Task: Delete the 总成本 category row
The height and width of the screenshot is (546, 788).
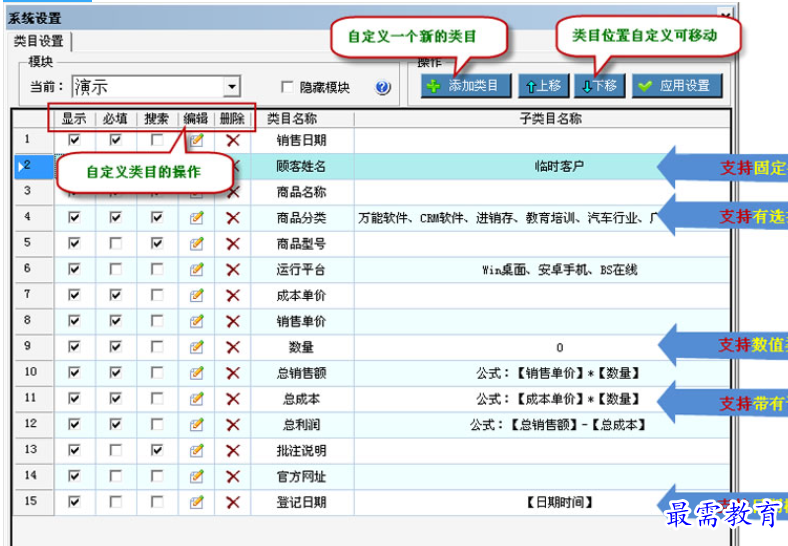Action: [233, 399]
